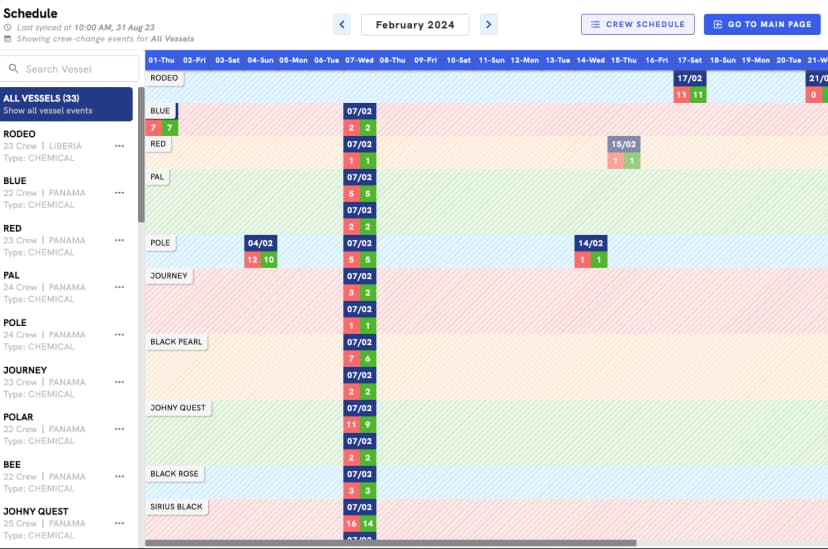Click the timeline horizontal scrollbar
The height and width of the screenshot is (549, 828).
point(391,543)
